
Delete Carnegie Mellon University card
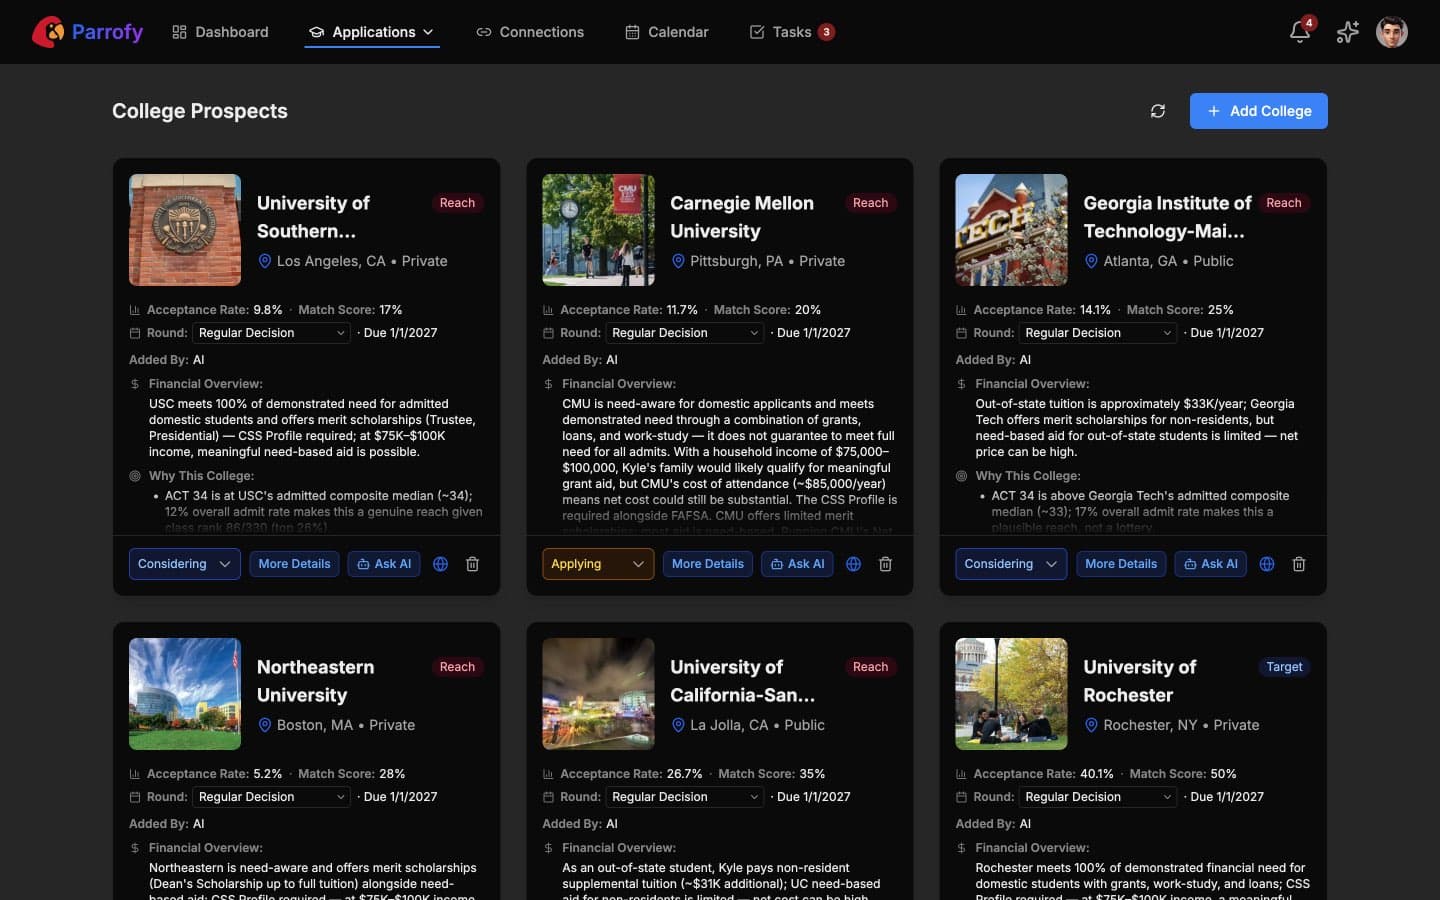[x=886, y=564]
